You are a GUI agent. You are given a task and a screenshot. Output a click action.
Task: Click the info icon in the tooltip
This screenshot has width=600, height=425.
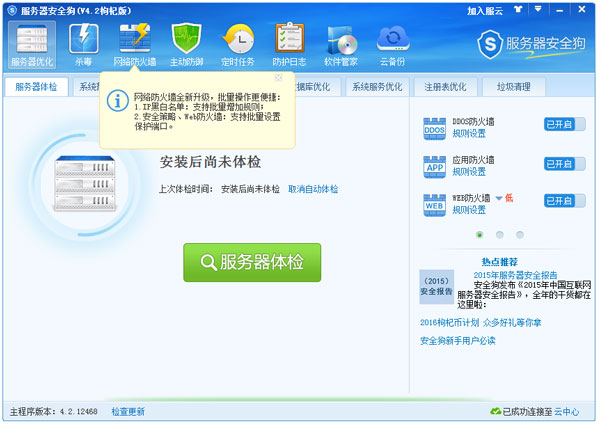[x=117, y=101]
